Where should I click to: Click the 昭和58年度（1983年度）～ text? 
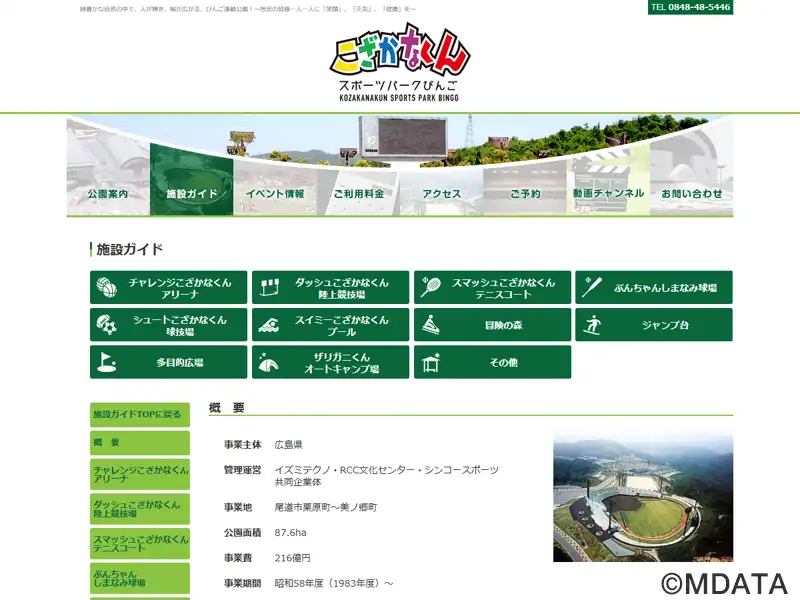click(334, 583)
